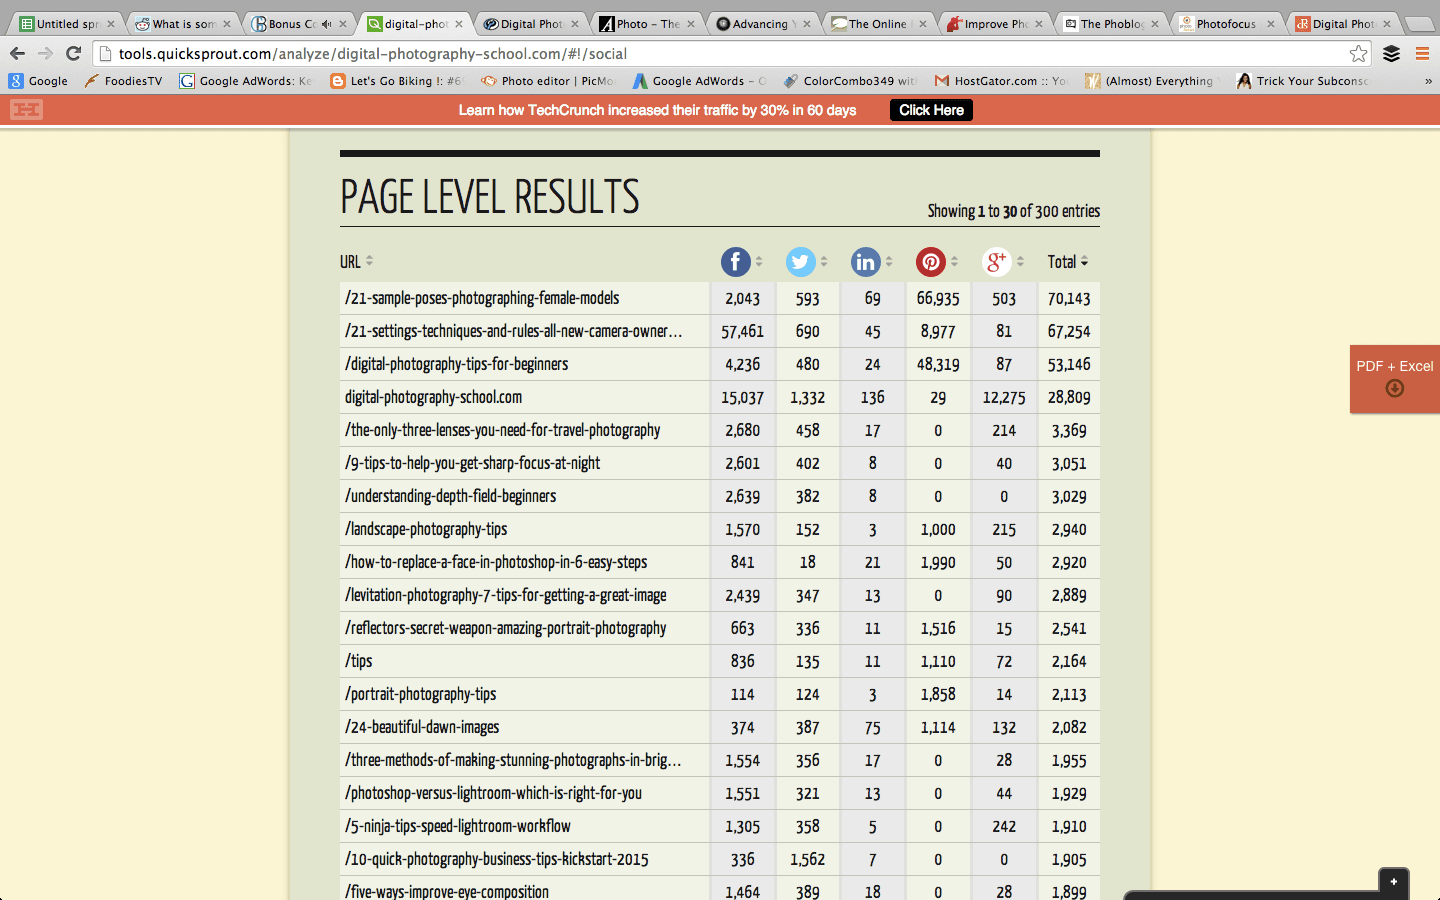Image resolution: width=1440 pixels, height=900 pixels.
Task: Open ColorCombo349 bookmark
Action: click(850, 81)
